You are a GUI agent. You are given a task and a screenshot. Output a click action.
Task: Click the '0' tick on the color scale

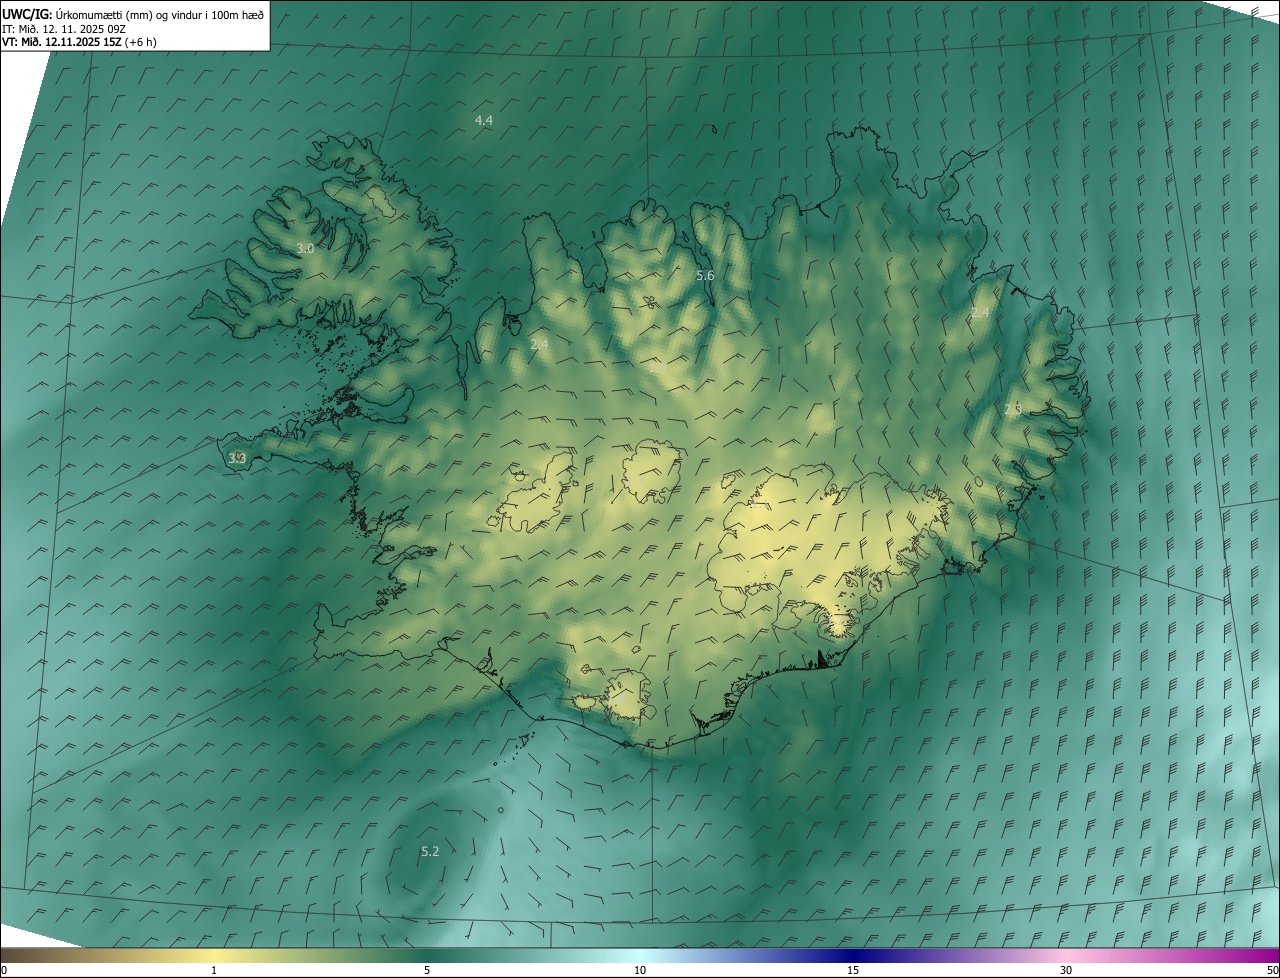4,970
